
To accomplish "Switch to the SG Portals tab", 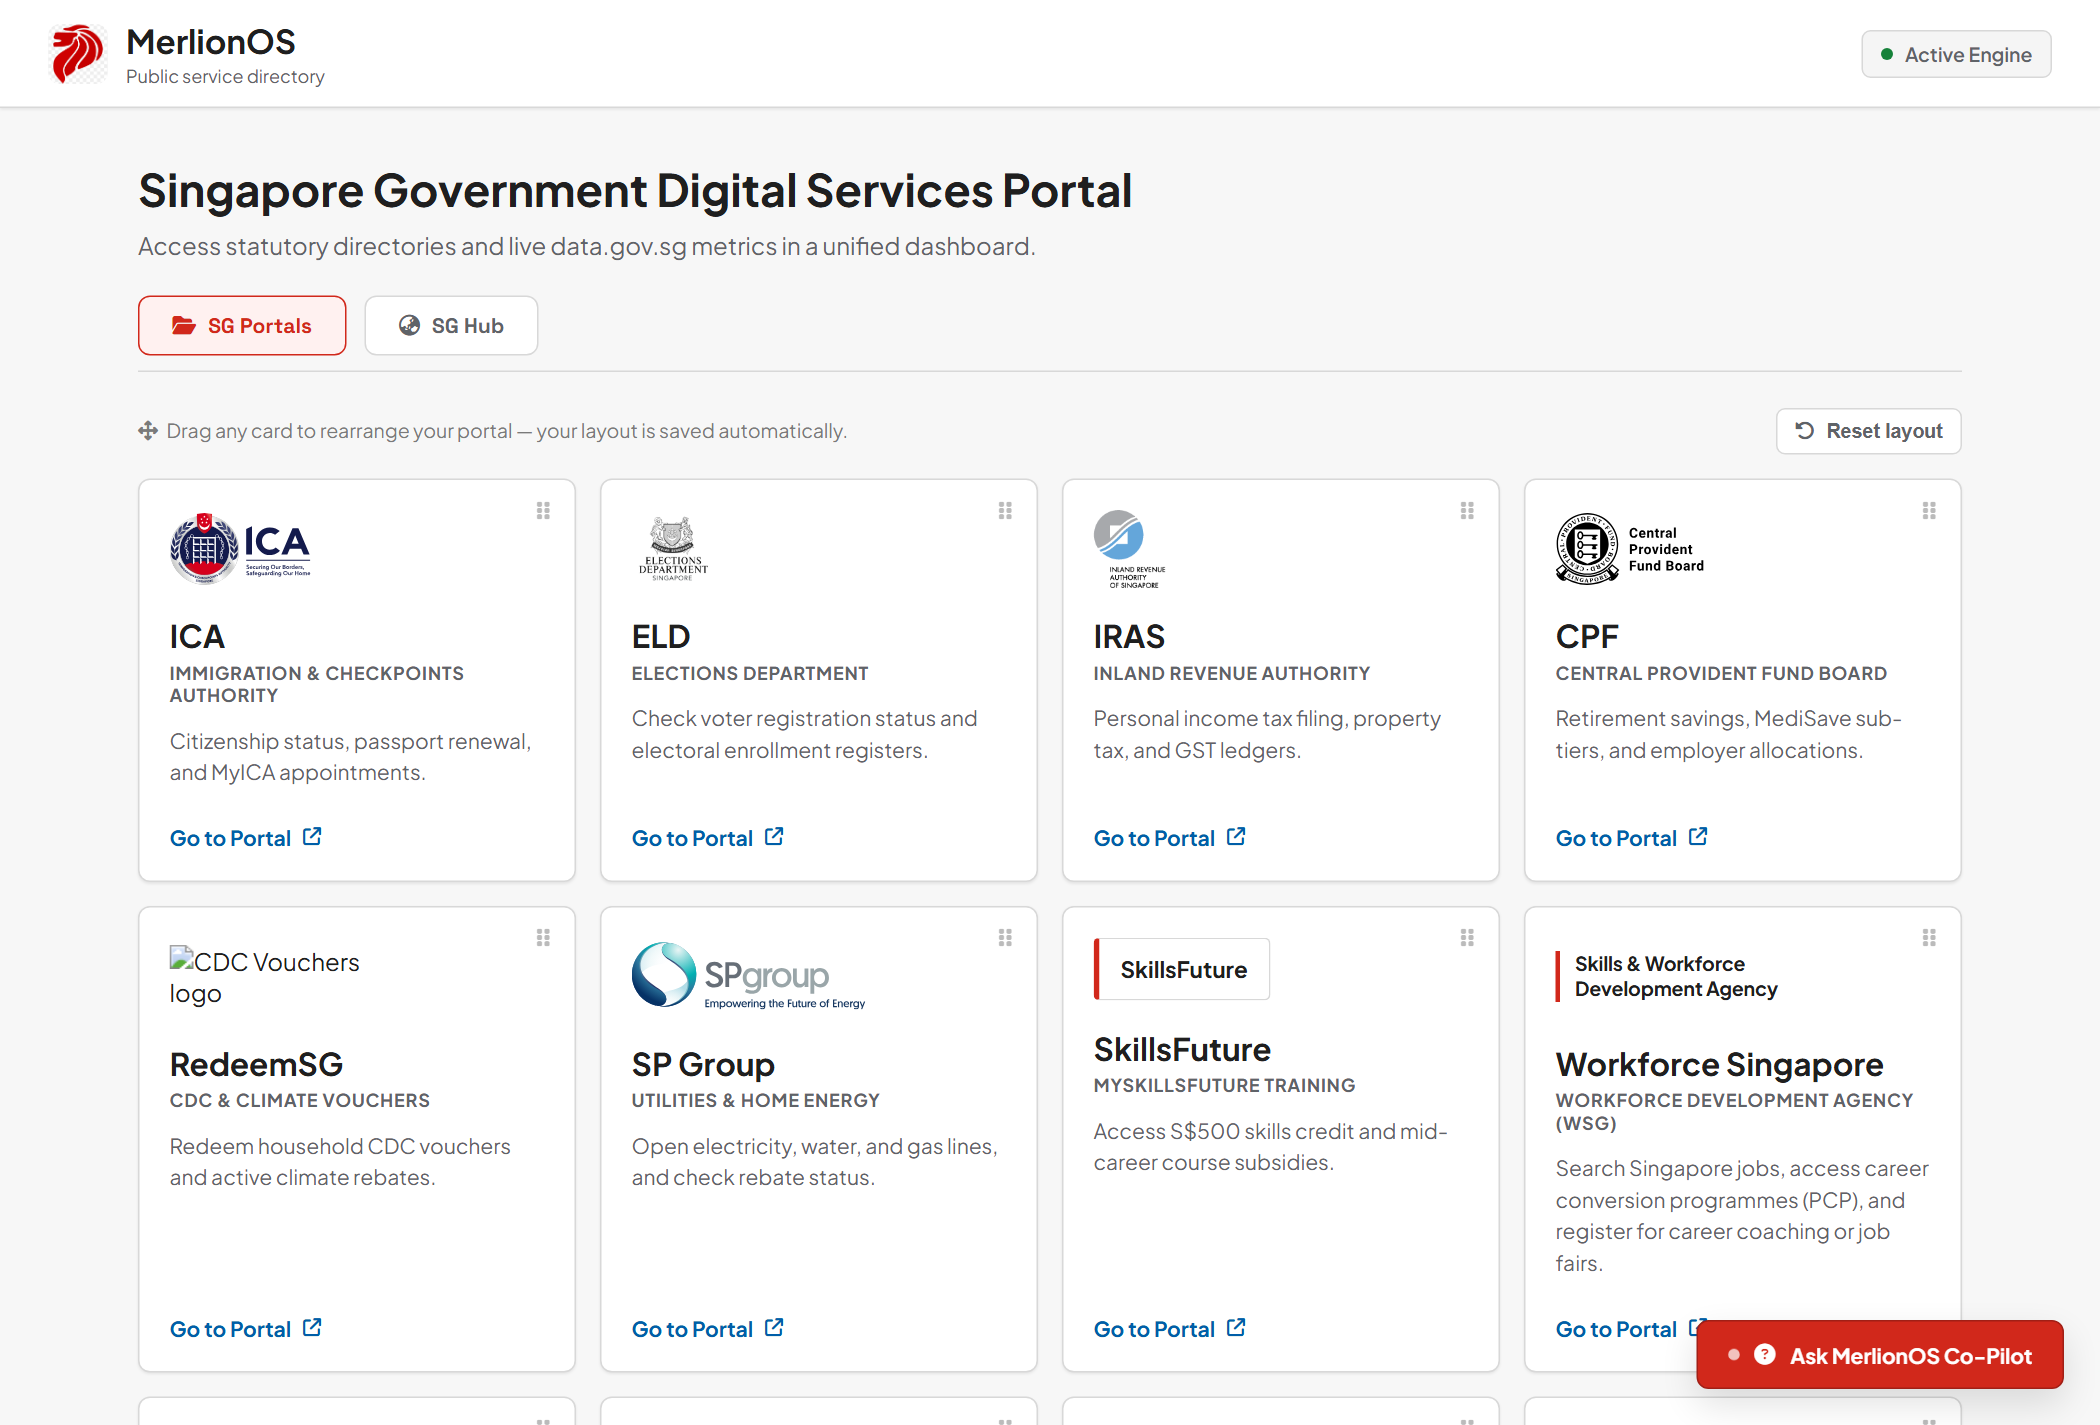I will [242, 325].
